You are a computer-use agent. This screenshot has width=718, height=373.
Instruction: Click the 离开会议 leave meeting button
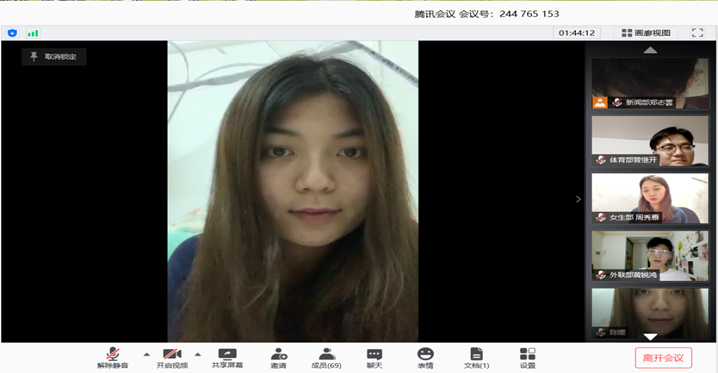point(663,358)
